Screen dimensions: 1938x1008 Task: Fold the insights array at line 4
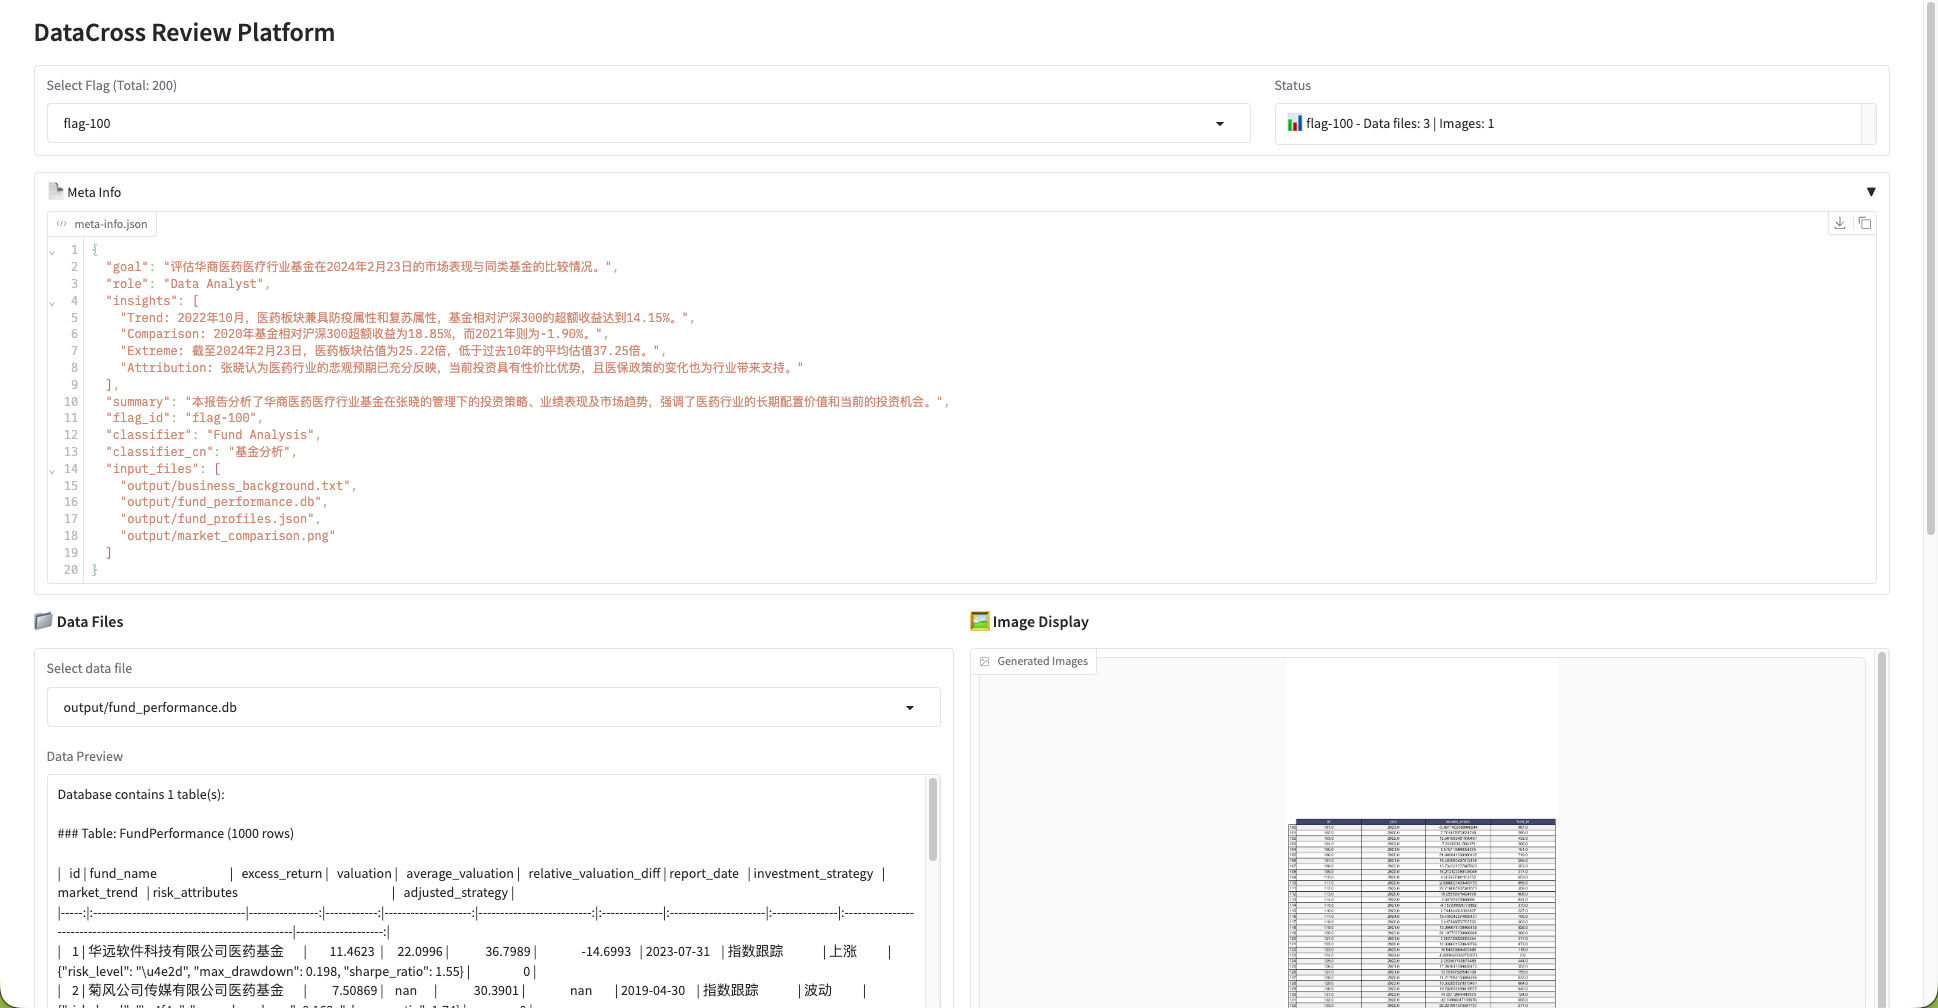point(52,302)
